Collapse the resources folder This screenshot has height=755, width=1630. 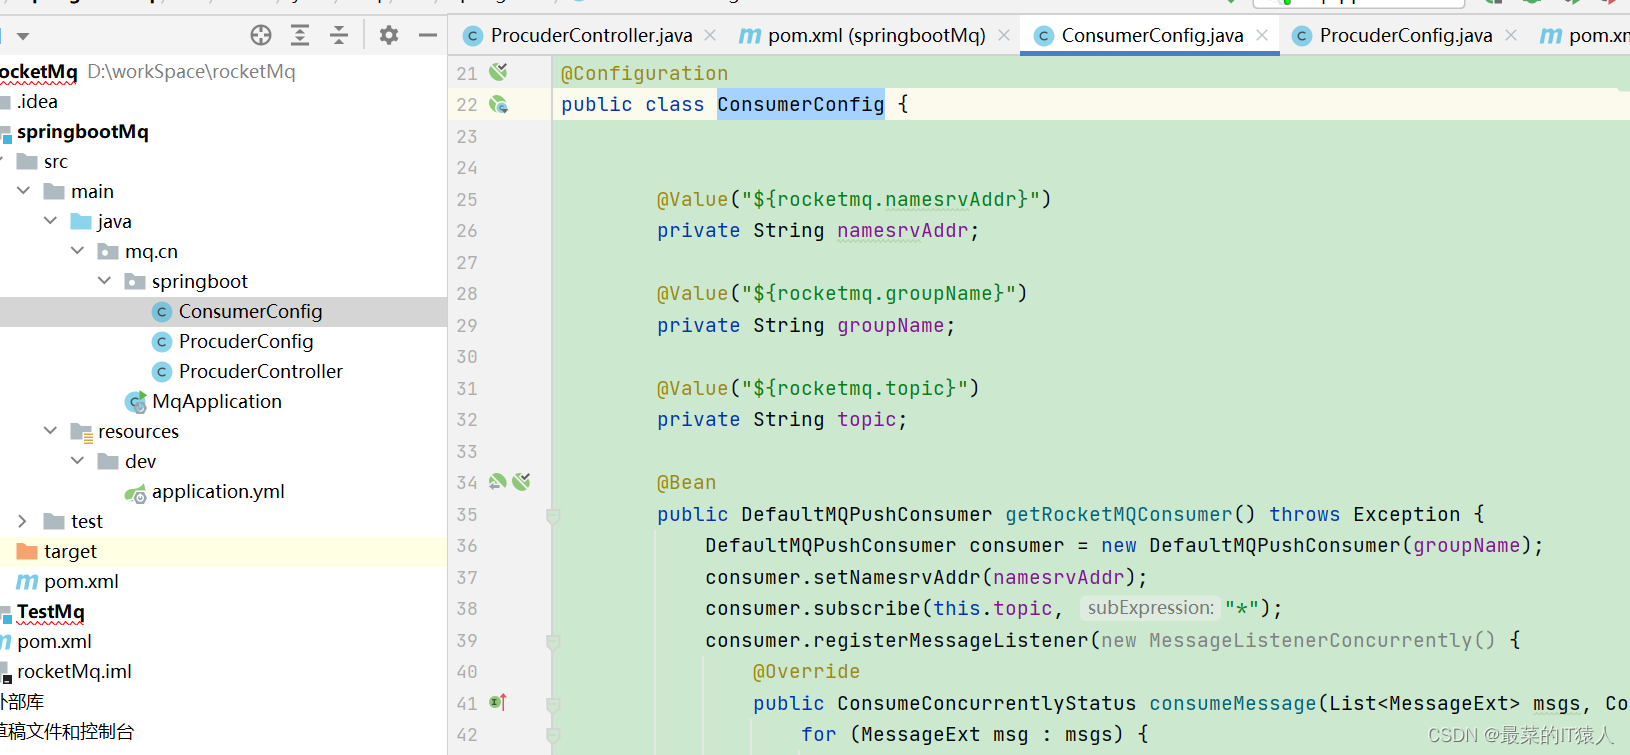pyautogui.click(x=51, y=431)
